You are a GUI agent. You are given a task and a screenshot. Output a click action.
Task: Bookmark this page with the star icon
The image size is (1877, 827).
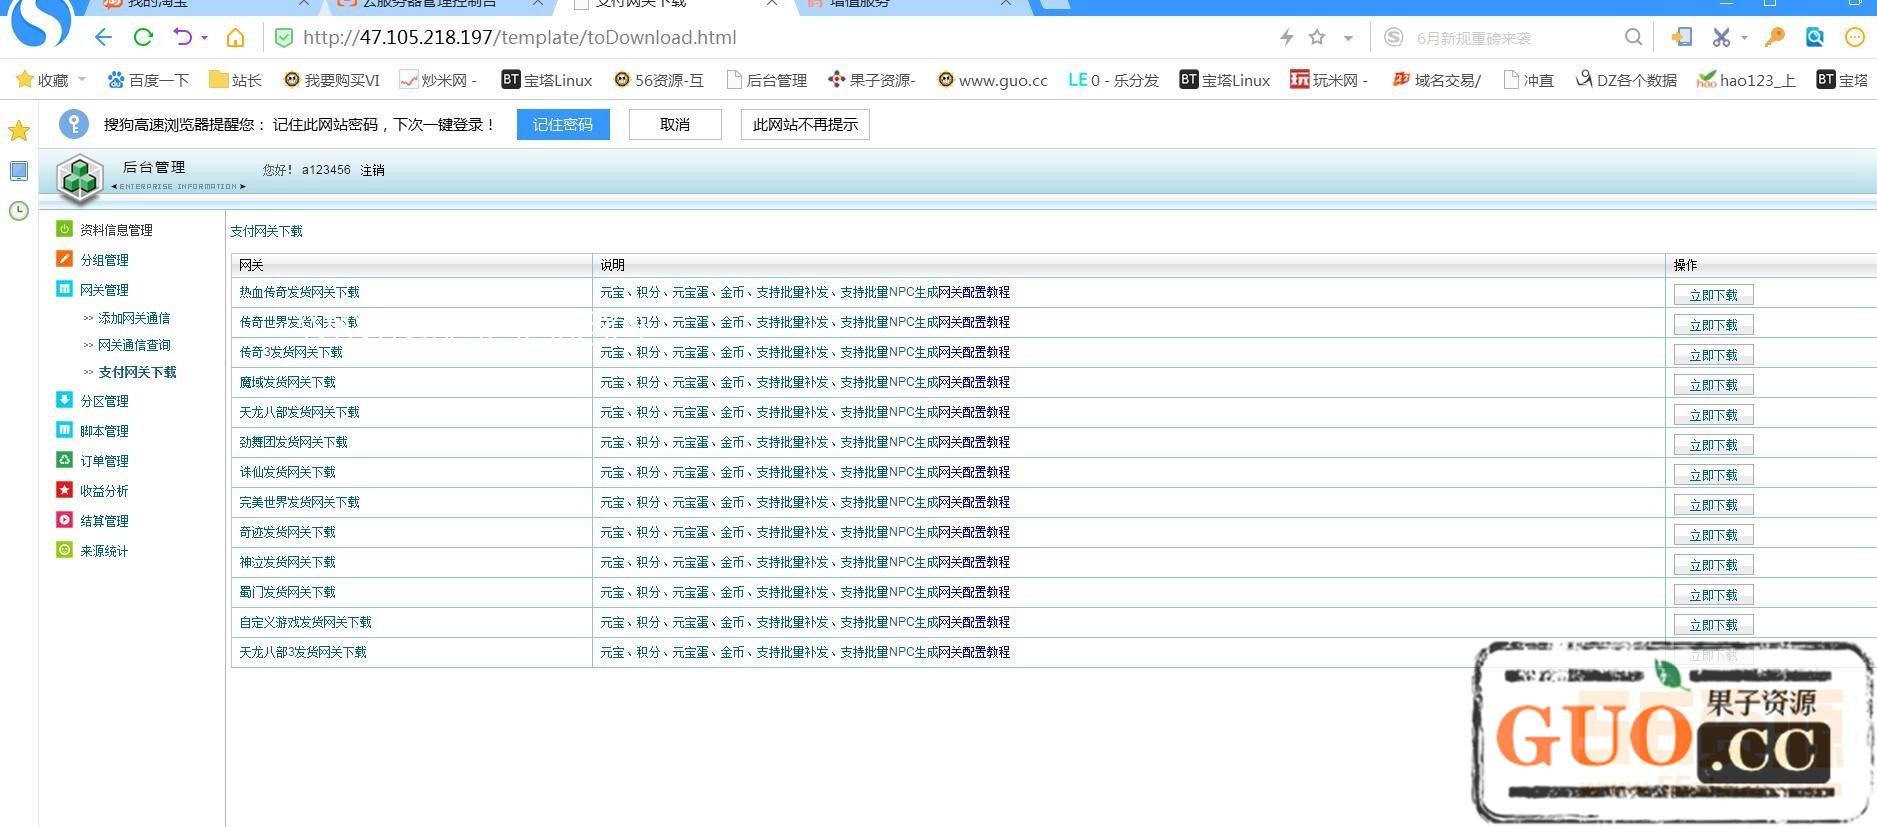tap(1317, 38)
